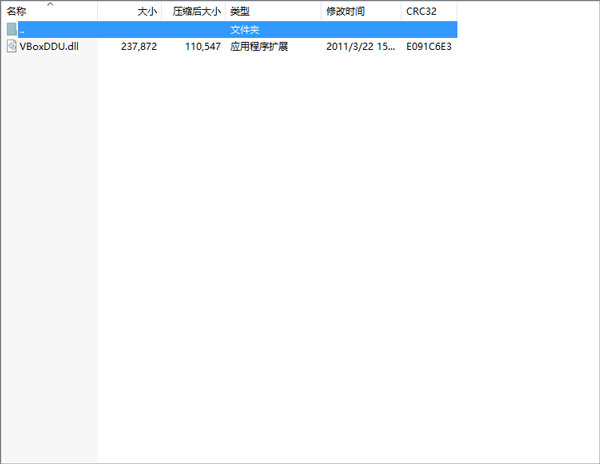Image resolution: width=600 pixels, height=464 pixels.
Task: Sort the list by the 压缩后大小 column header
Action: coord(194,11)
